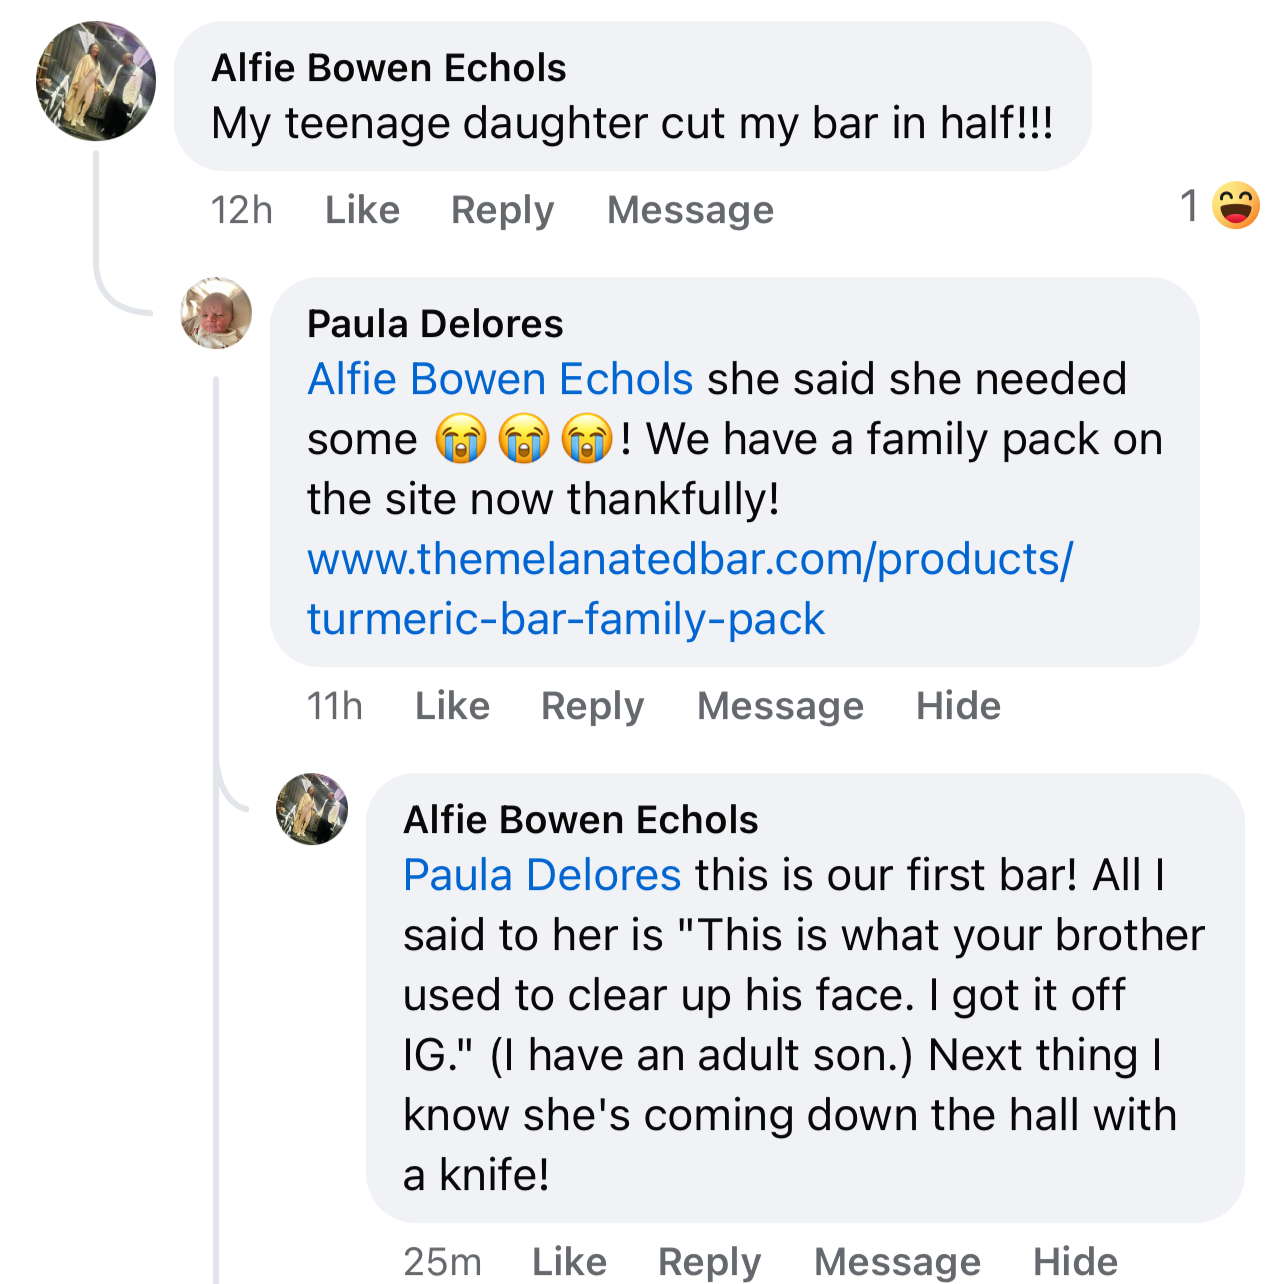This screenshot has height=1284, width=1284.
Task: Open Paula Delores' name heading
Action: tap(435, 324)
